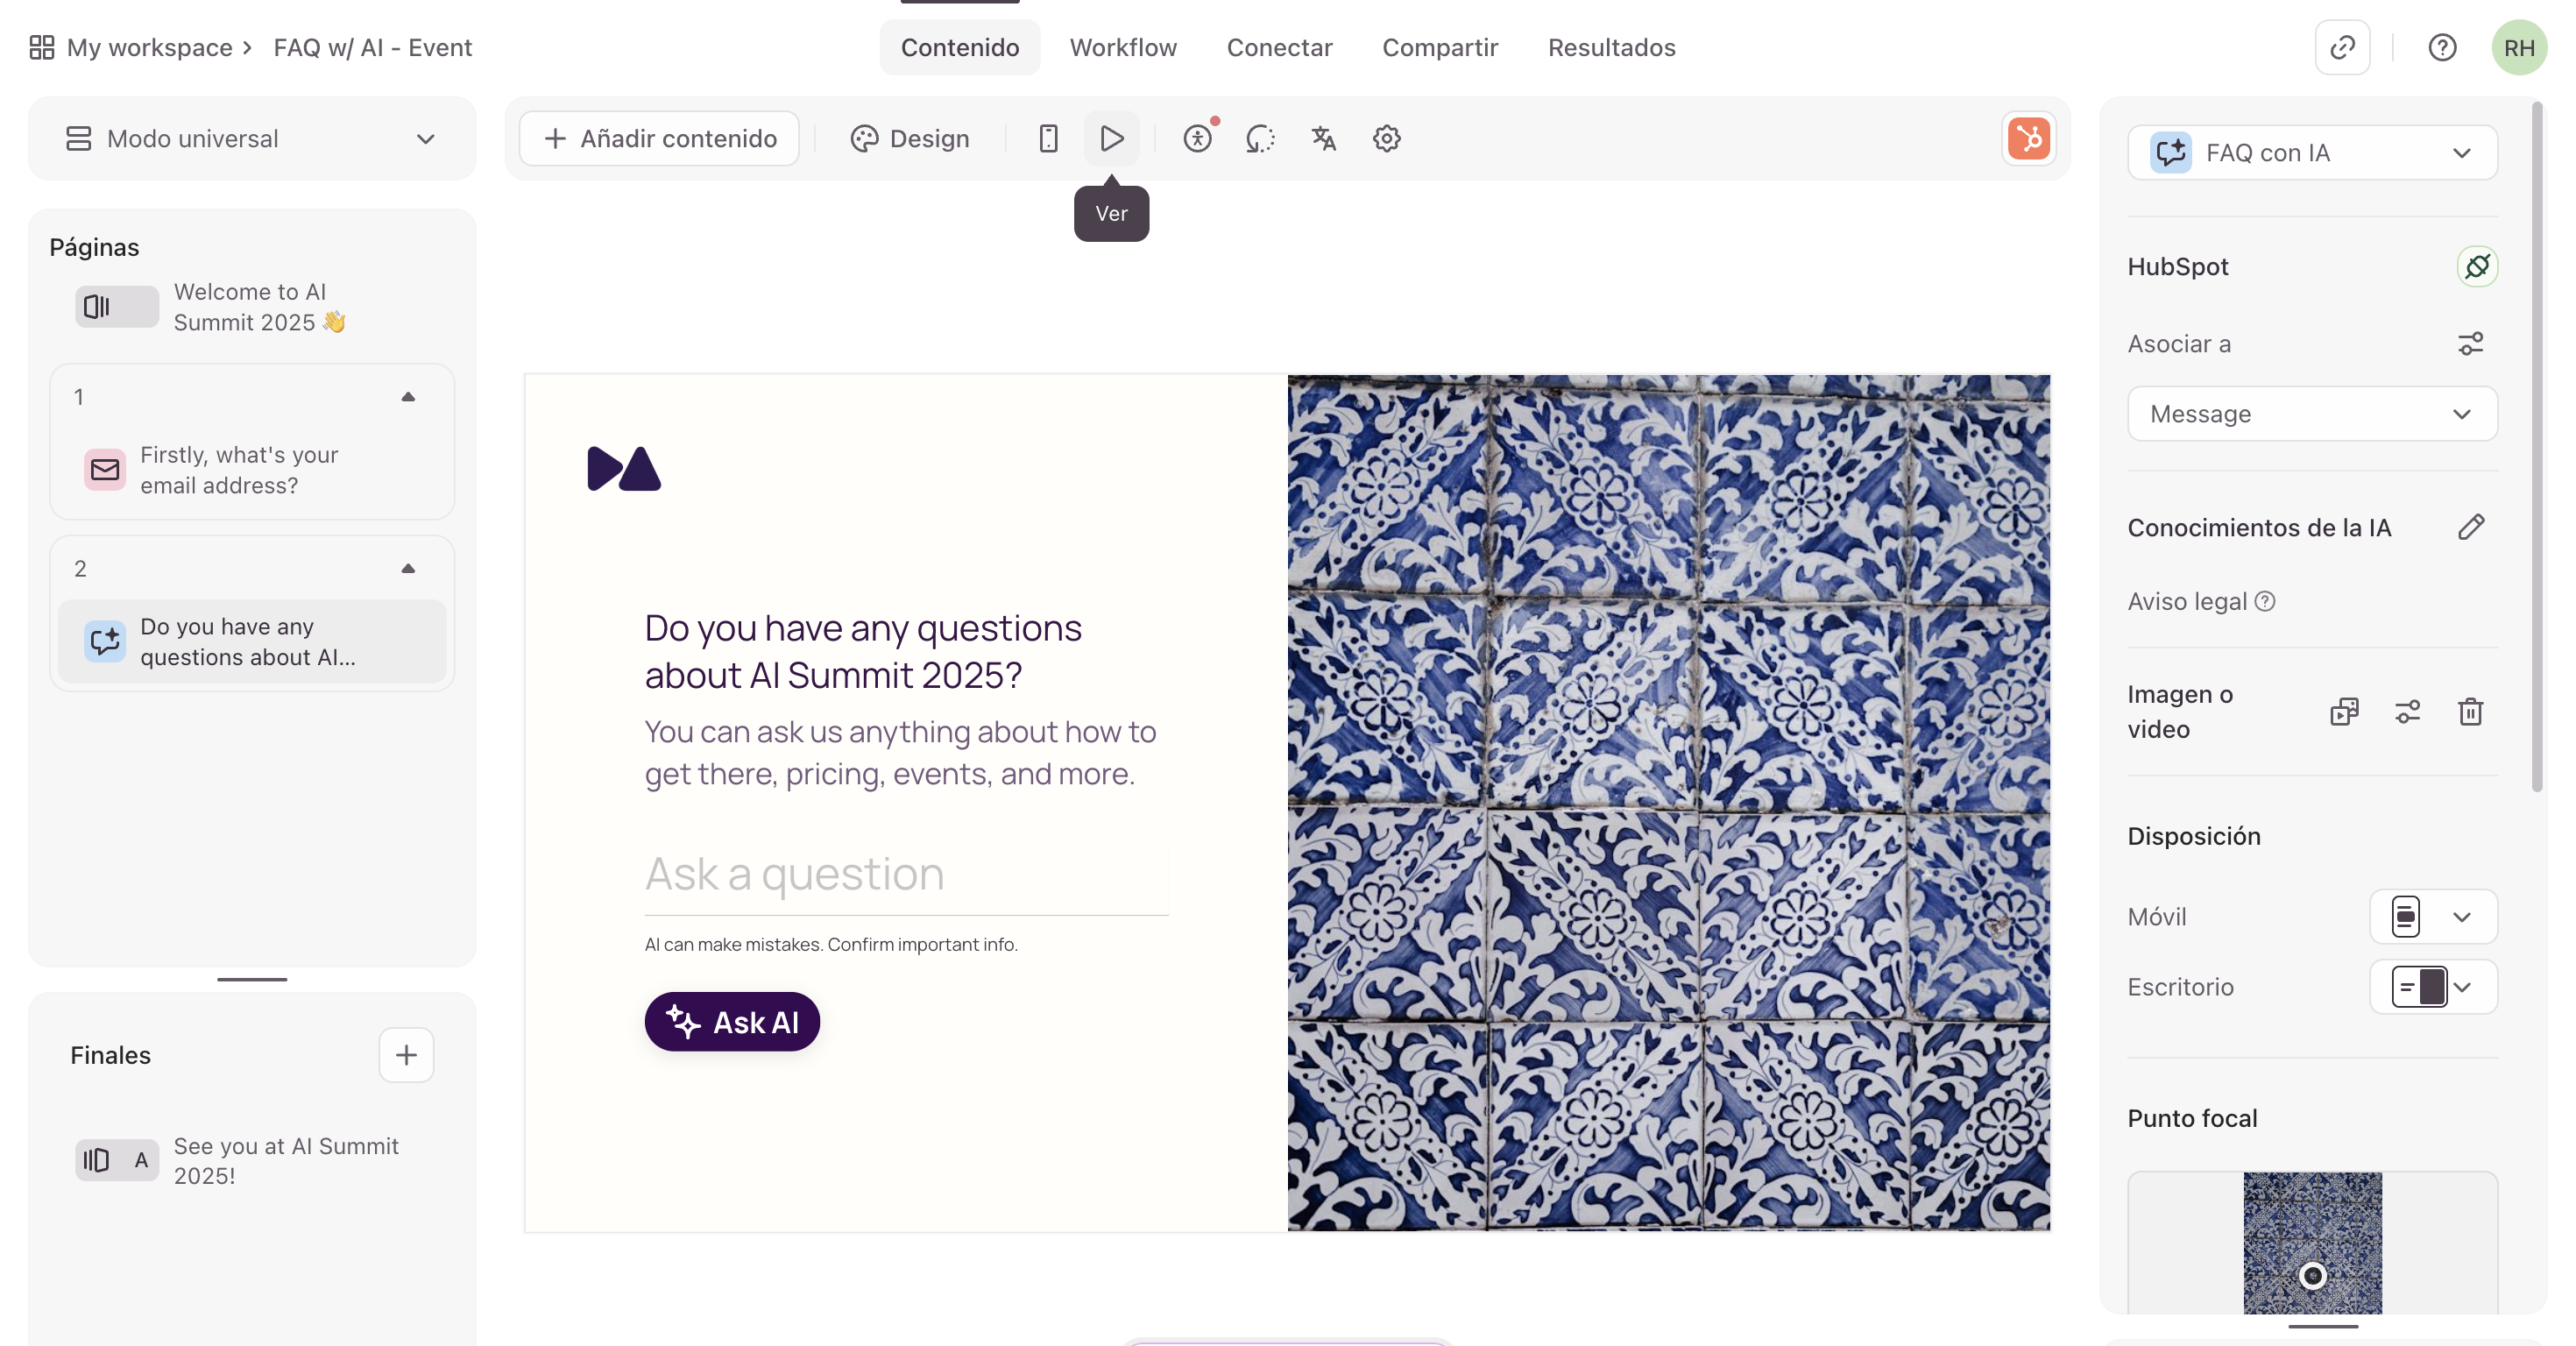Click the focal point image thumbnail
2576x1346 pixels.
point(2311,1242)
